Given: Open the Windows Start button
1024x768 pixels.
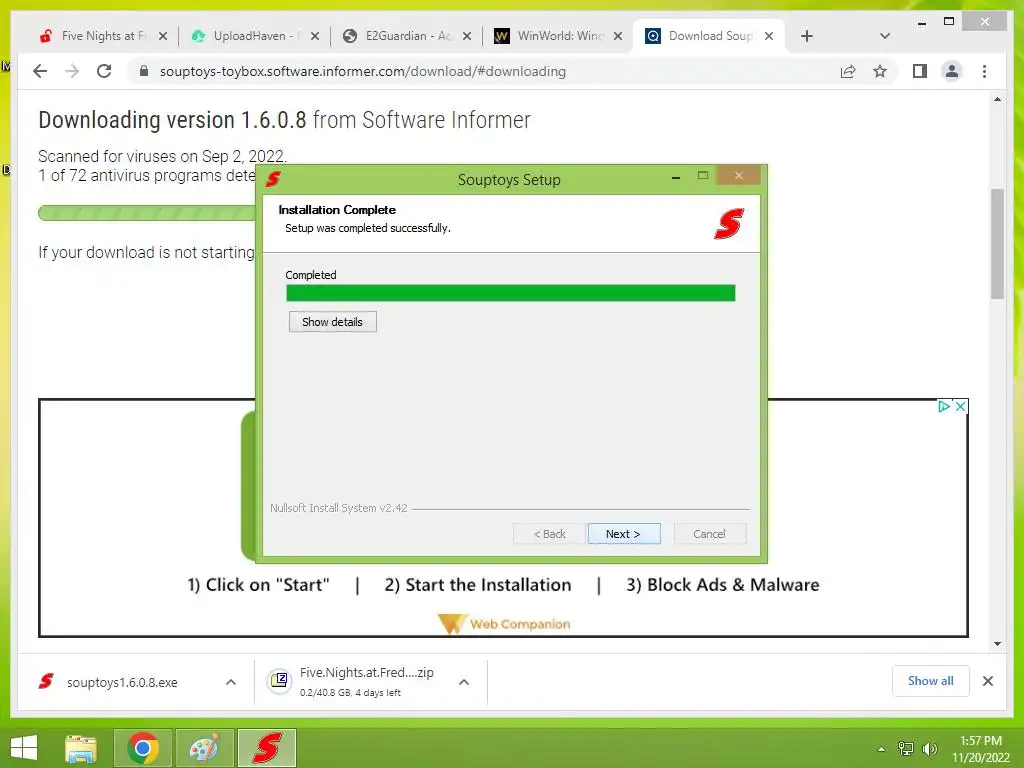Looking at the screenshot, I should (24, 748).
